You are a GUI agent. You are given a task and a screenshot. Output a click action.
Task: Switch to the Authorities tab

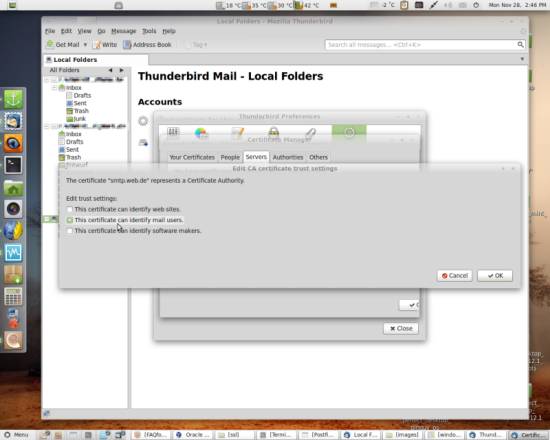coord(288,157)
